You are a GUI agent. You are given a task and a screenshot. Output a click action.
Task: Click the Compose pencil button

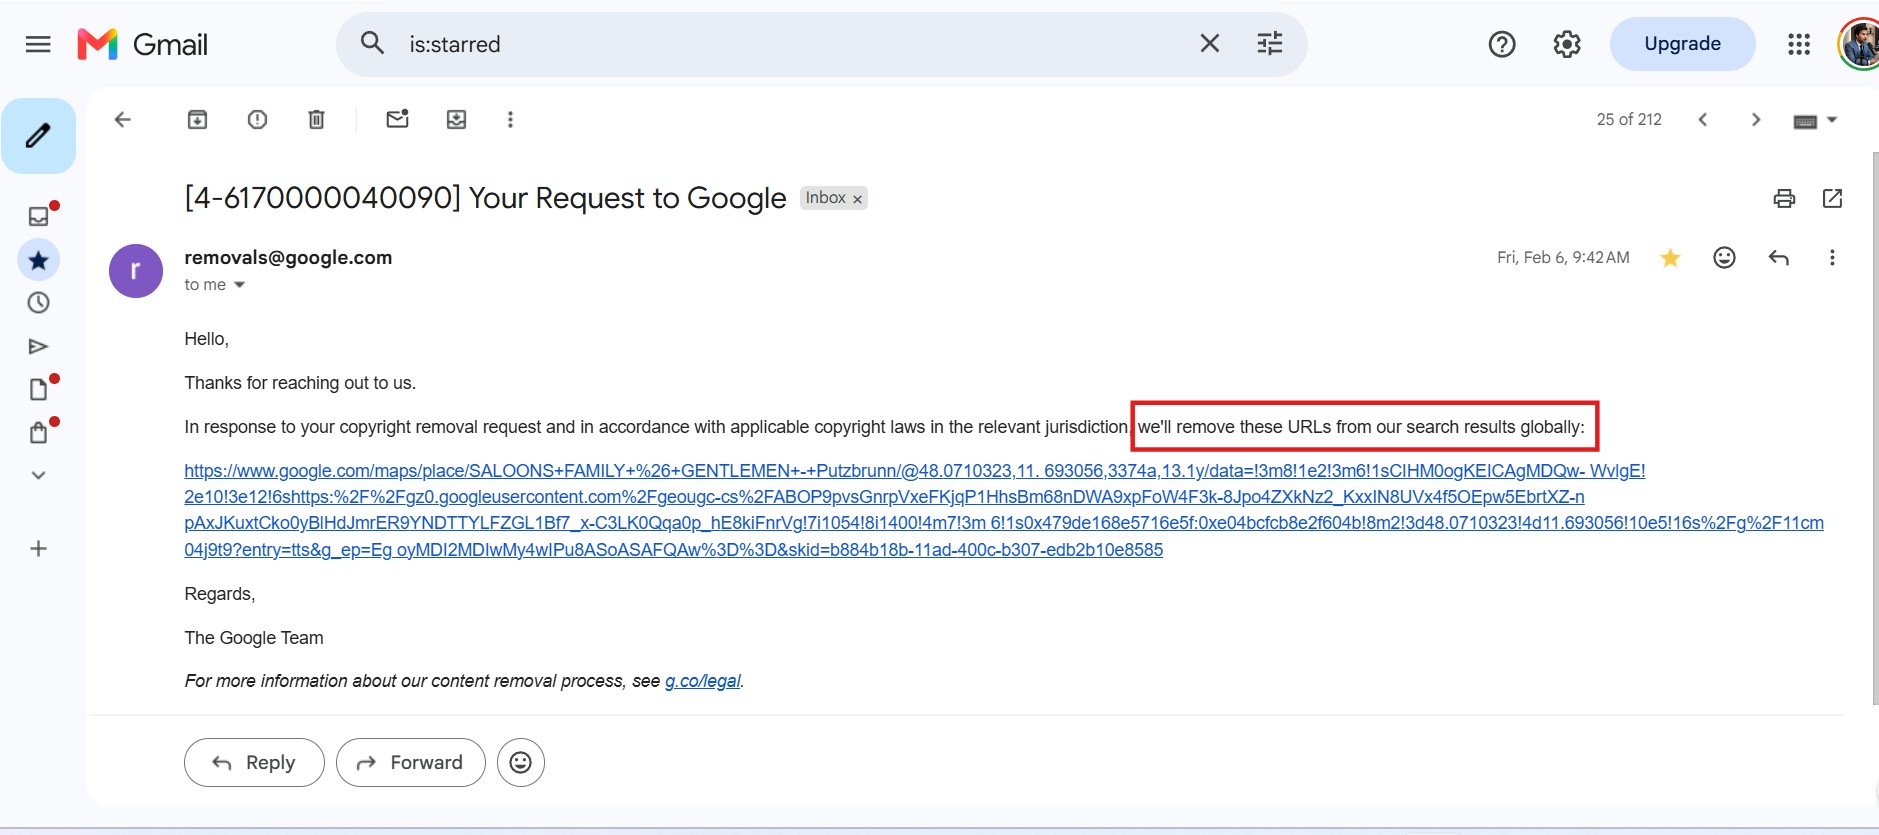click(38, 136)
